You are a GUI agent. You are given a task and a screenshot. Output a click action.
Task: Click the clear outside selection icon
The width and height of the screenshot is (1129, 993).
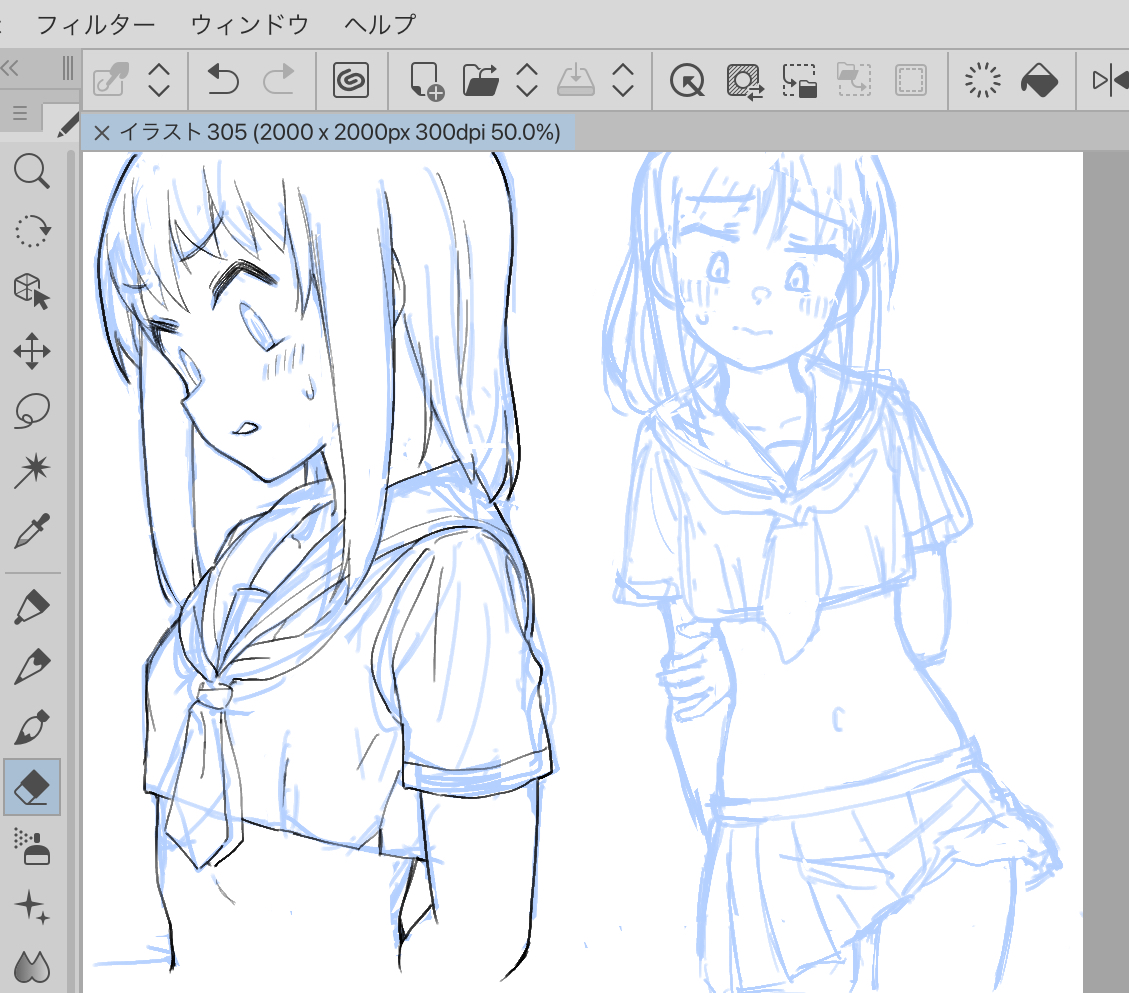(744, 80)
